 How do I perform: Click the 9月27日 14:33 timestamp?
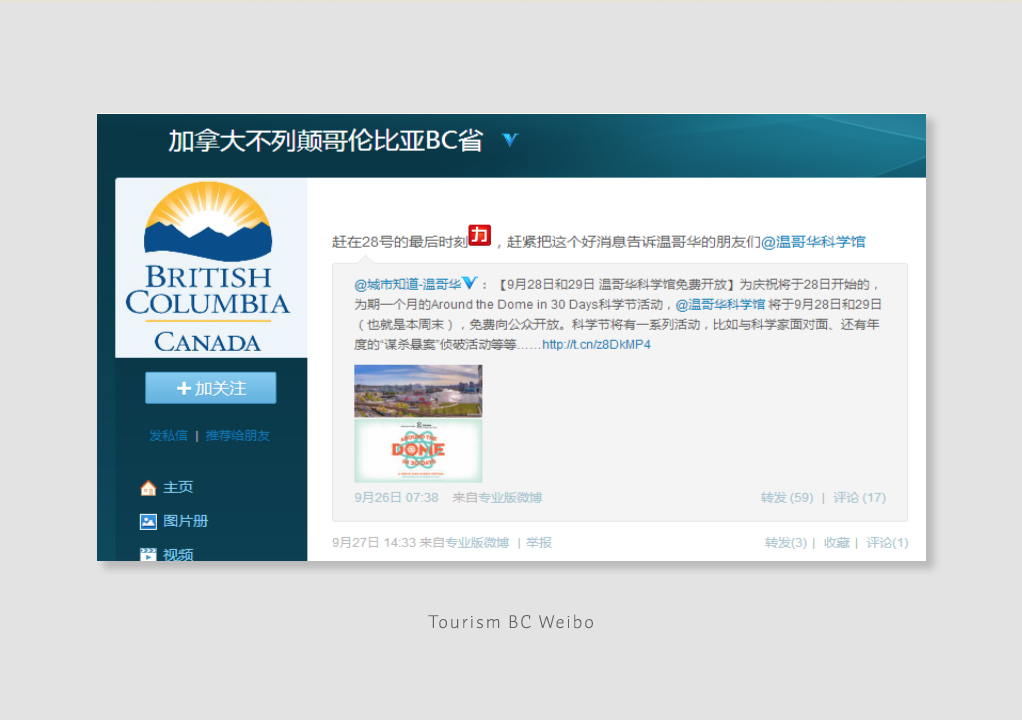point(373,543)
